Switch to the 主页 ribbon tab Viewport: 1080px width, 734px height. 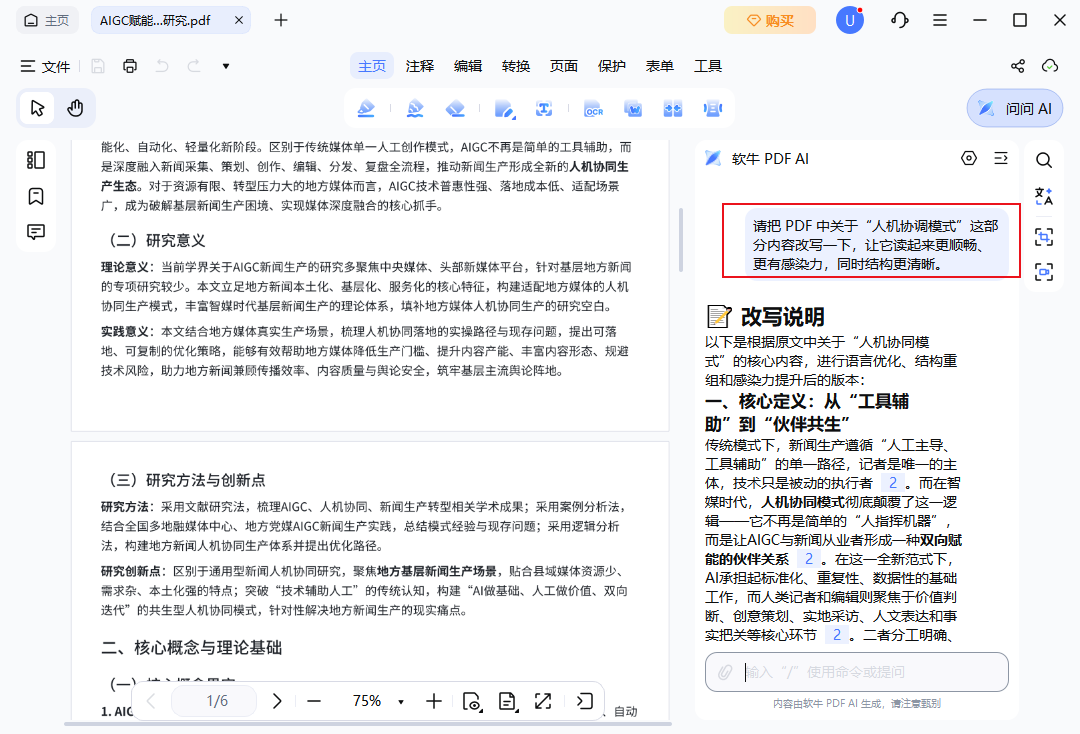372,66
